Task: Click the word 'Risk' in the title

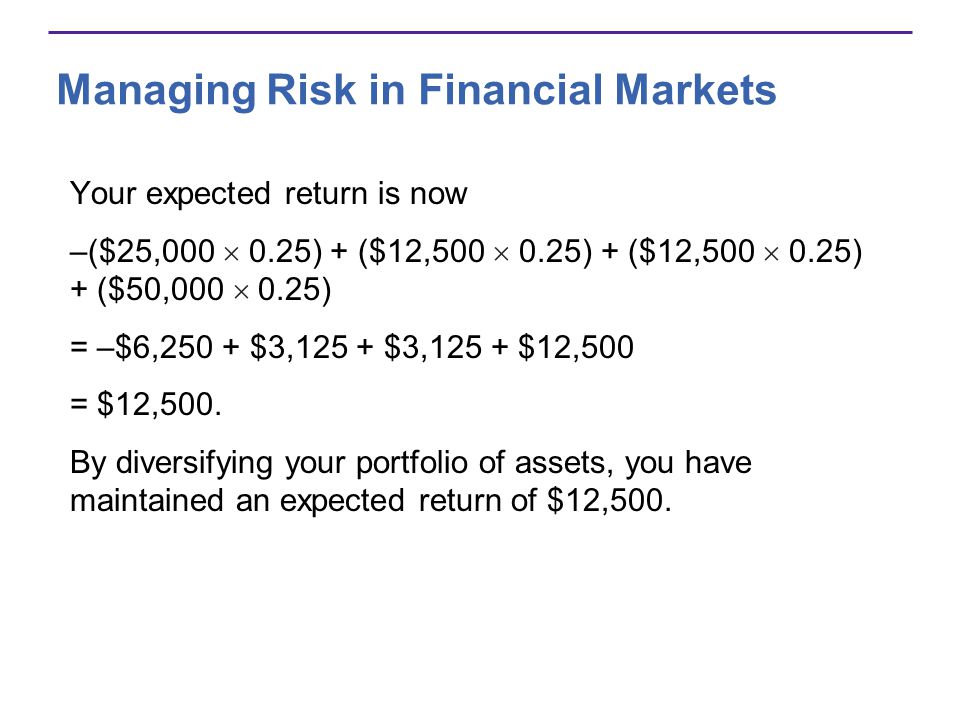Action: click(311, 91)
